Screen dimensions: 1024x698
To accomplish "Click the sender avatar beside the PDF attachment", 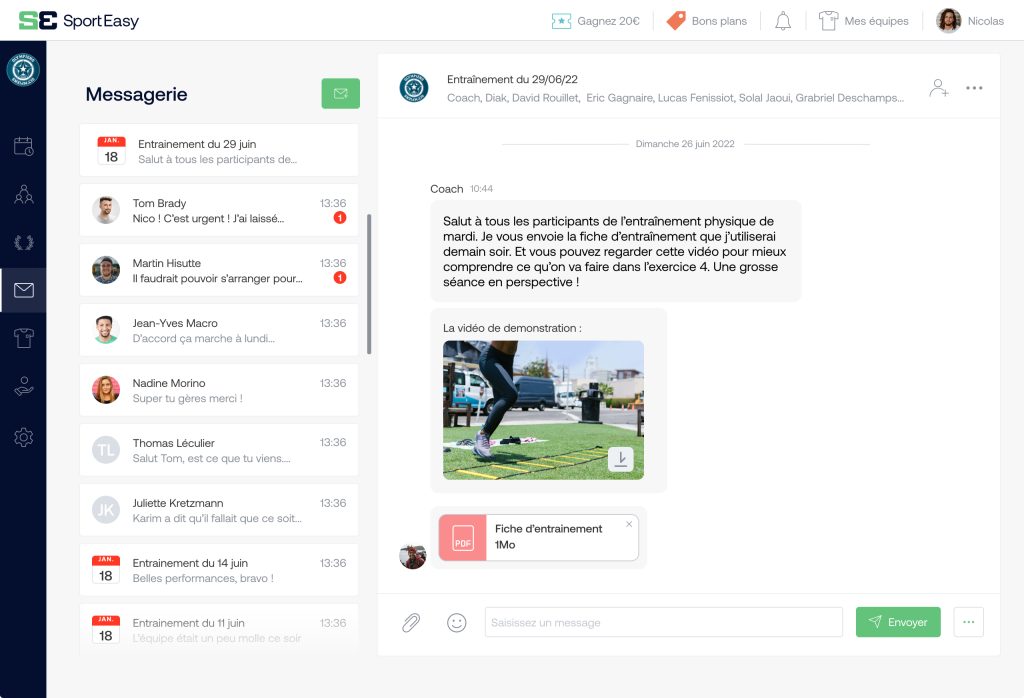I will pyautogui.click(x=413, y=556).
